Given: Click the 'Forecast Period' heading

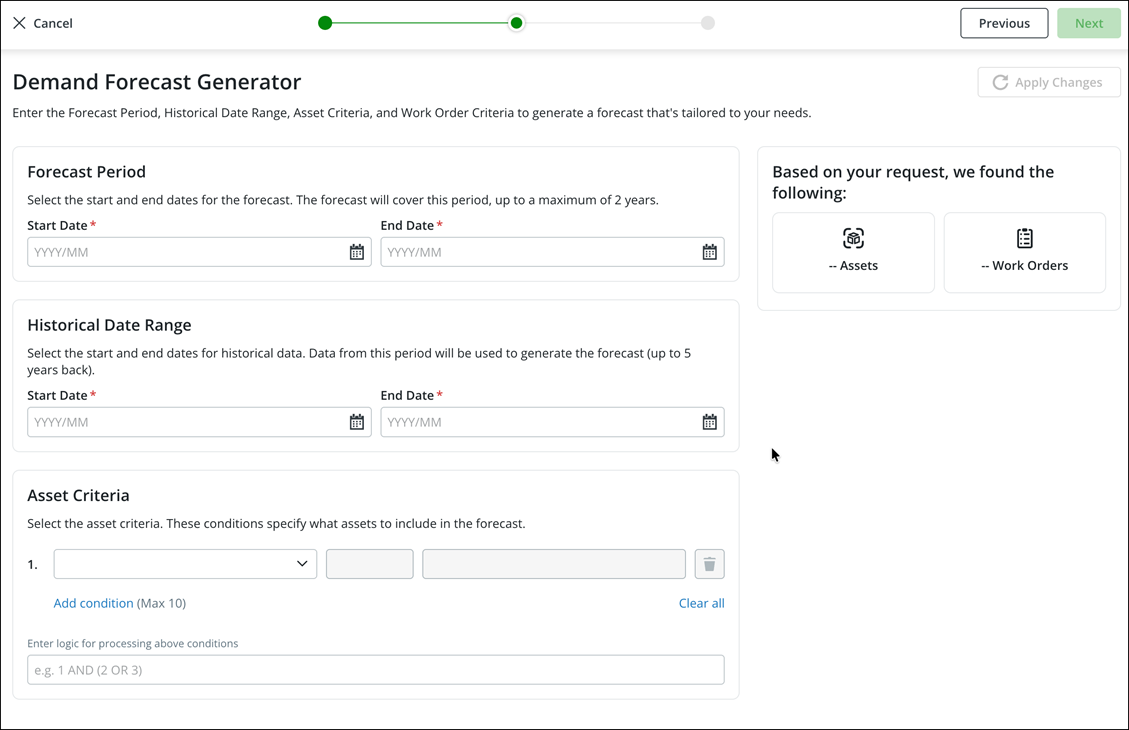Looking at the screenshot, I should pos(86,172).
